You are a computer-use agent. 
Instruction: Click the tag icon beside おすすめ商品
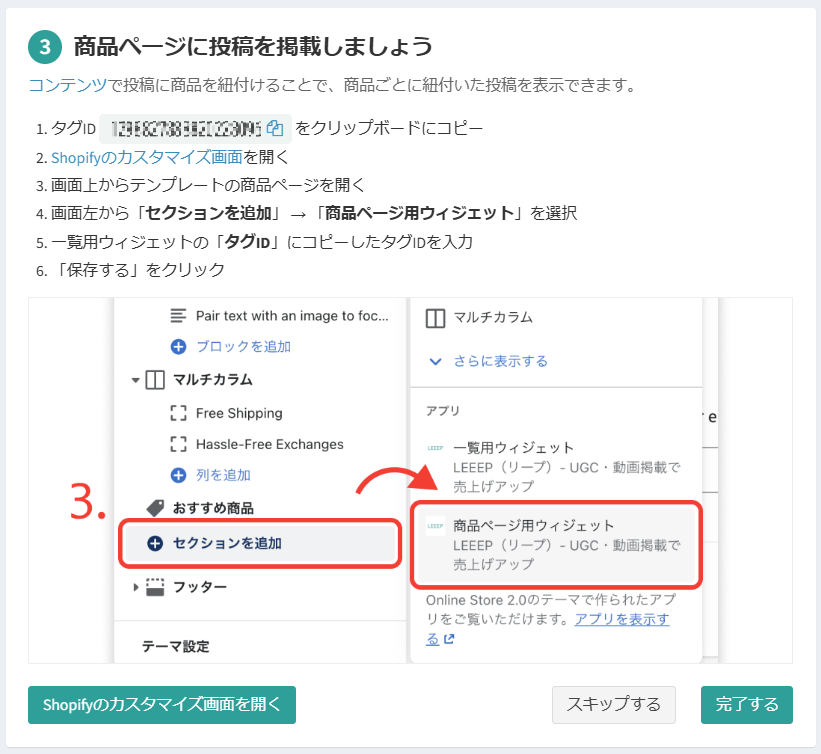coord(155,508)
